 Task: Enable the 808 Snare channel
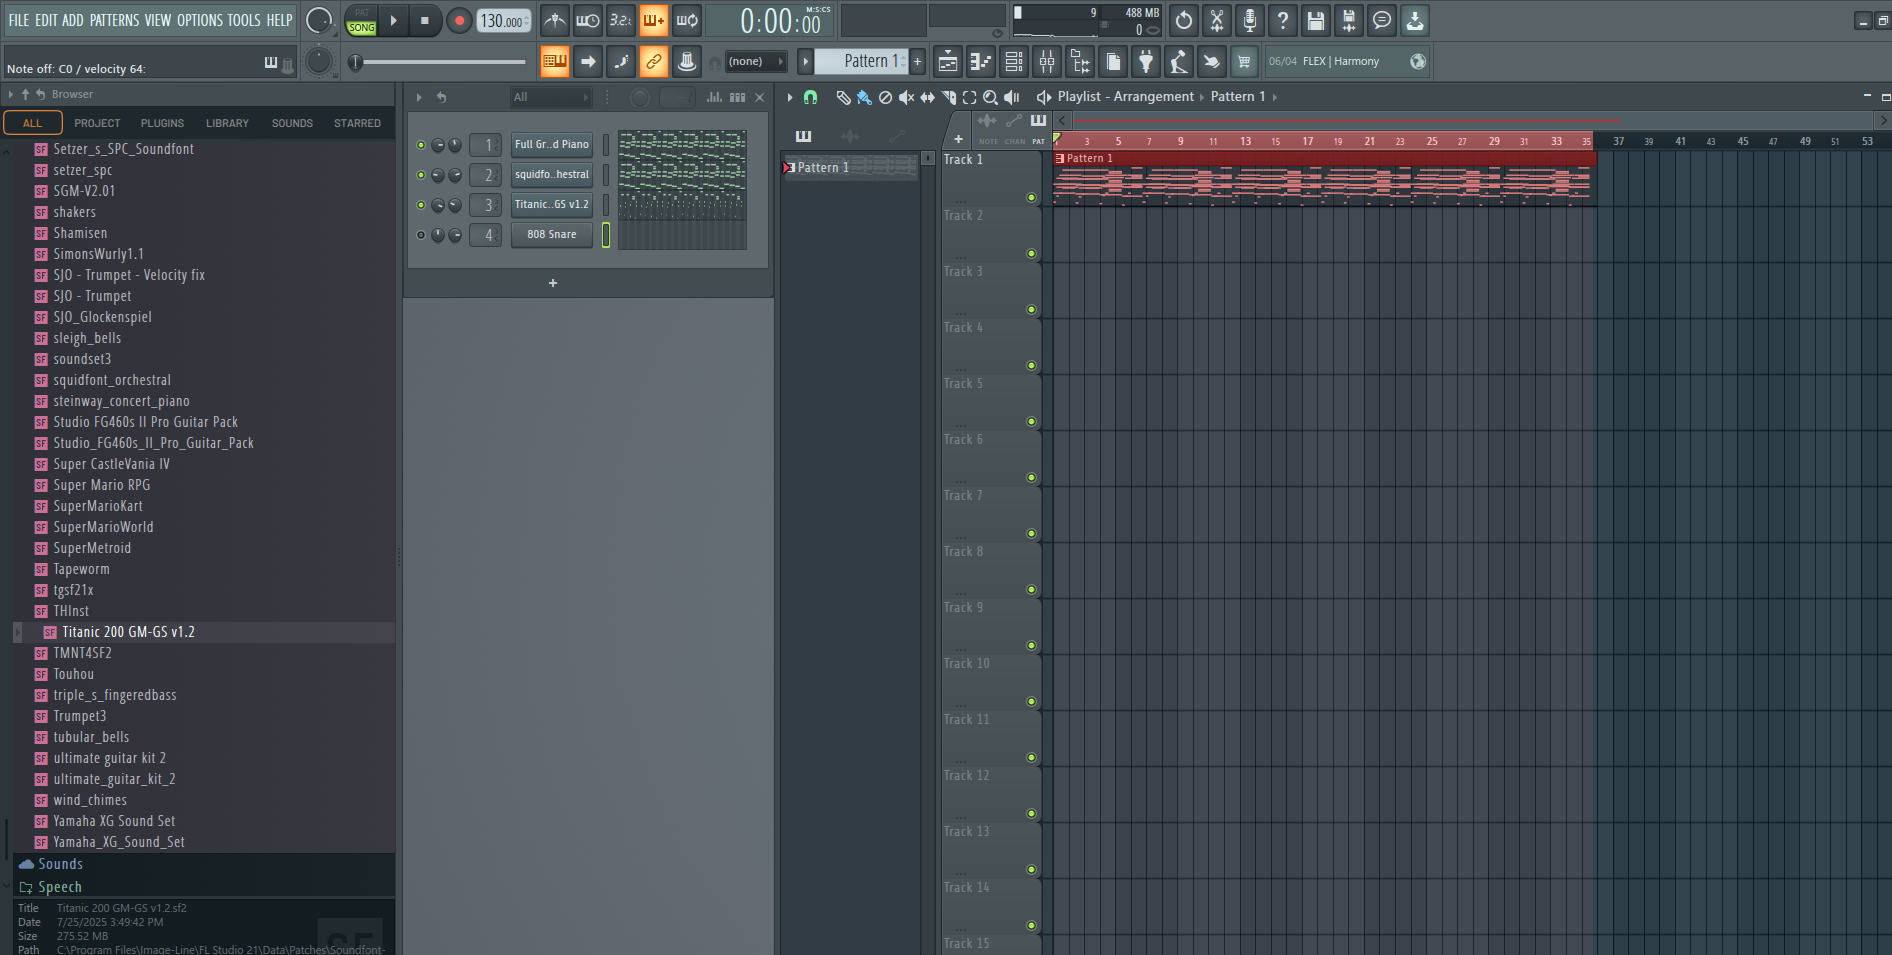pyautogui.click(x=421, y=235)
